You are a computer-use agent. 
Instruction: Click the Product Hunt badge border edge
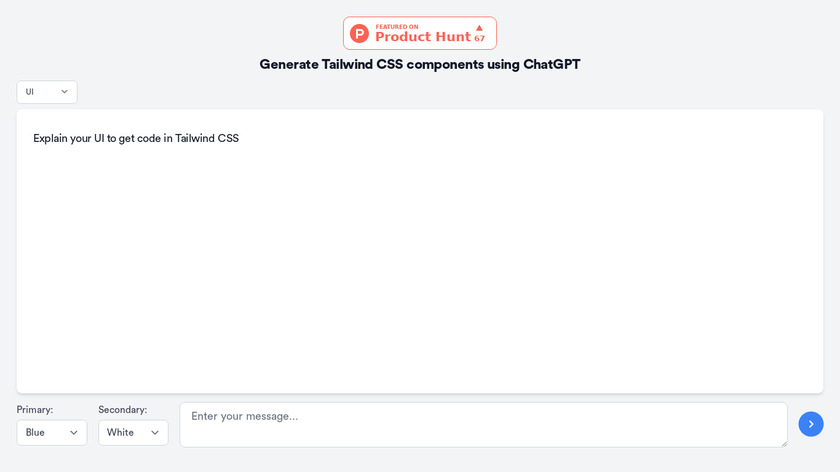coord(344,33)
